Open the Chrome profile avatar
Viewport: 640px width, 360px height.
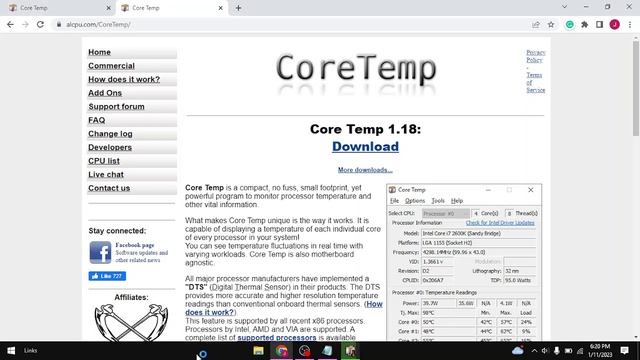click(615, 24)
